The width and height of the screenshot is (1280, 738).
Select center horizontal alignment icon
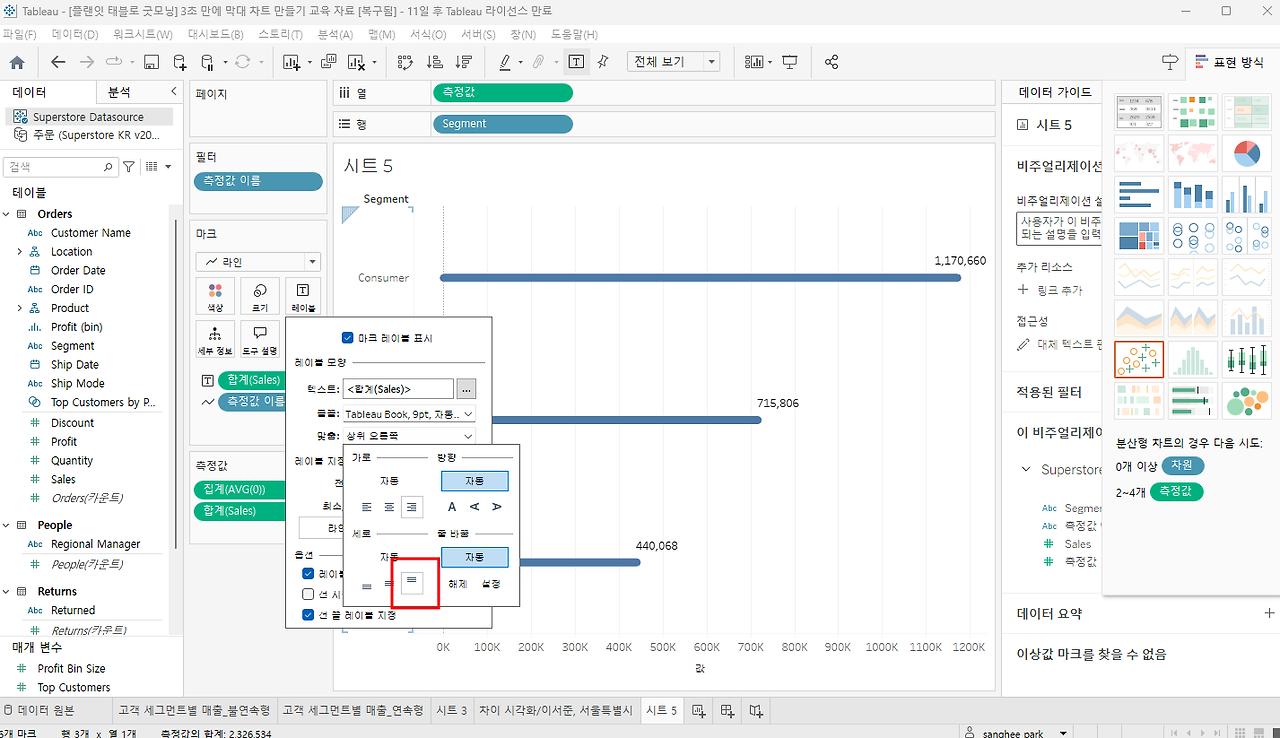coord(389,507)
